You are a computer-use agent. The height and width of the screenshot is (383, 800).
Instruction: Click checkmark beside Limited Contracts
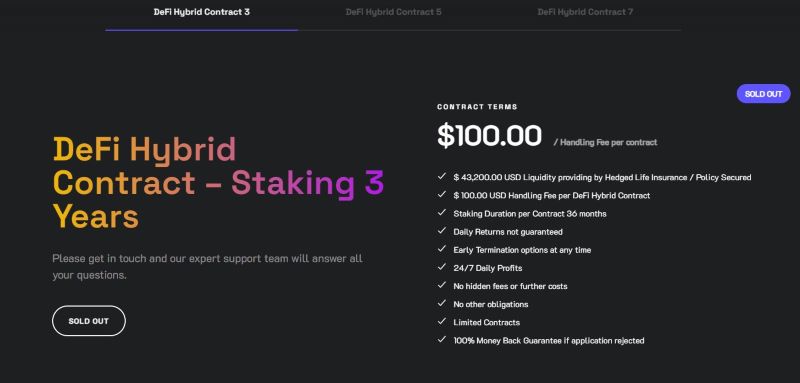[x=442, y=322]
